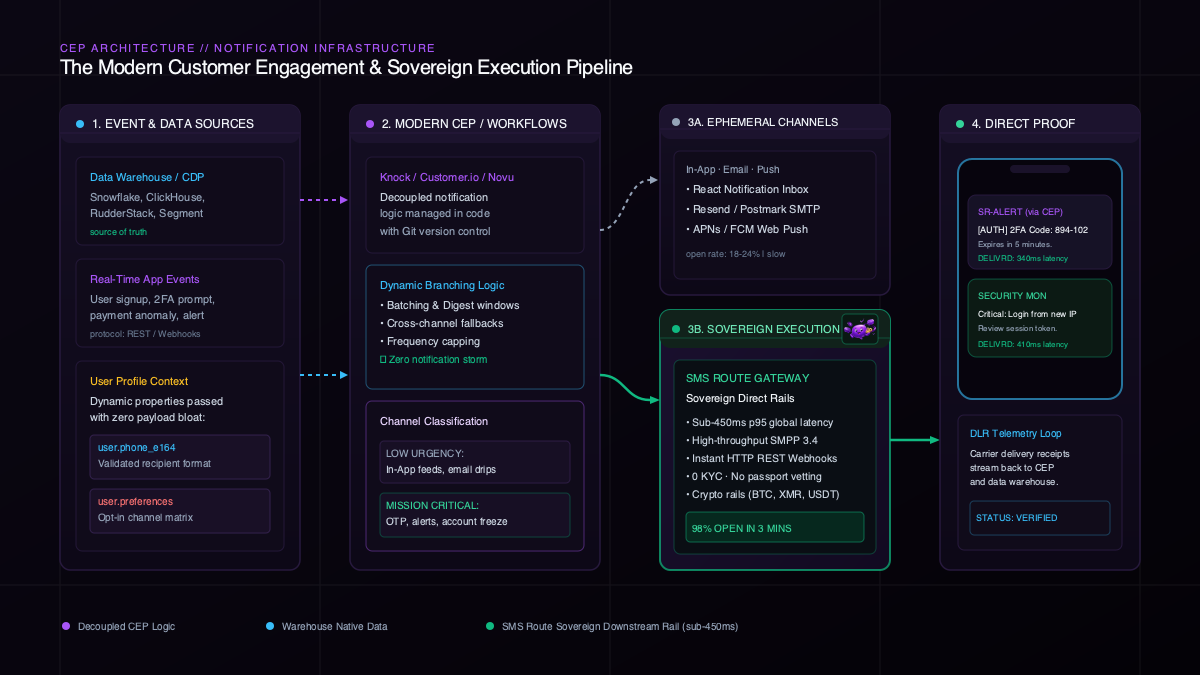The image size is (1200, 675).
Task: Click the 'protocol: REST / Webhooks' caption
Action: pyautogui.click(x=145, y=333)
